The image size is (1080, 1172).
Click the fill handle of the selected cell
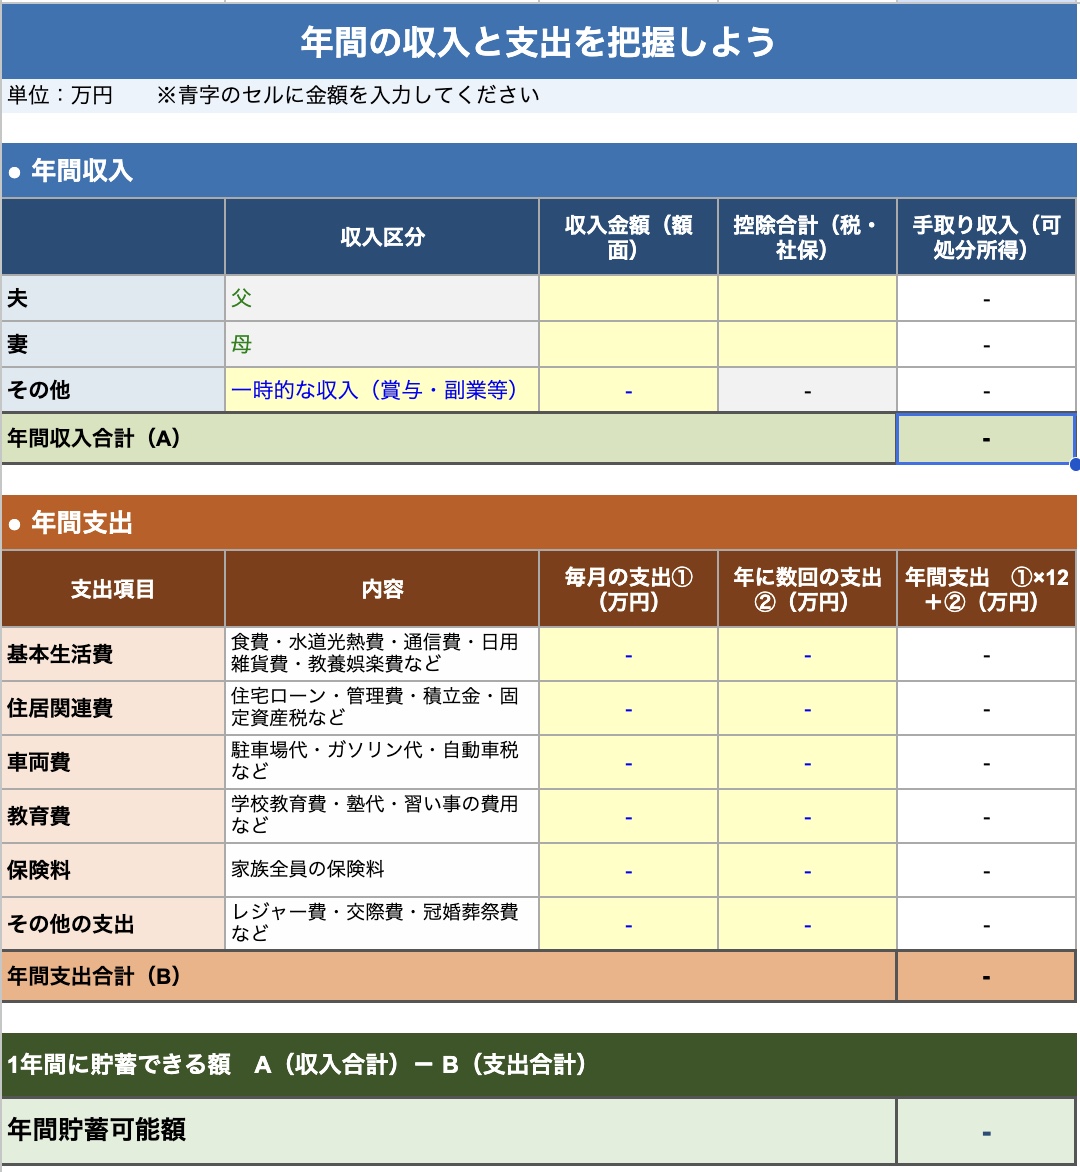(1074, 464)
